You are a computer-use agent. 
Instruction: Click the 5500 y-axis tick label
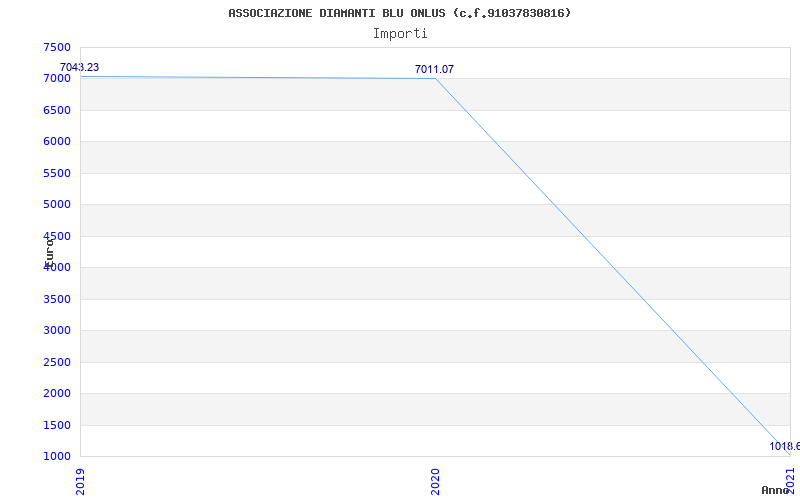pyautogui.click(x=57, y=173)
